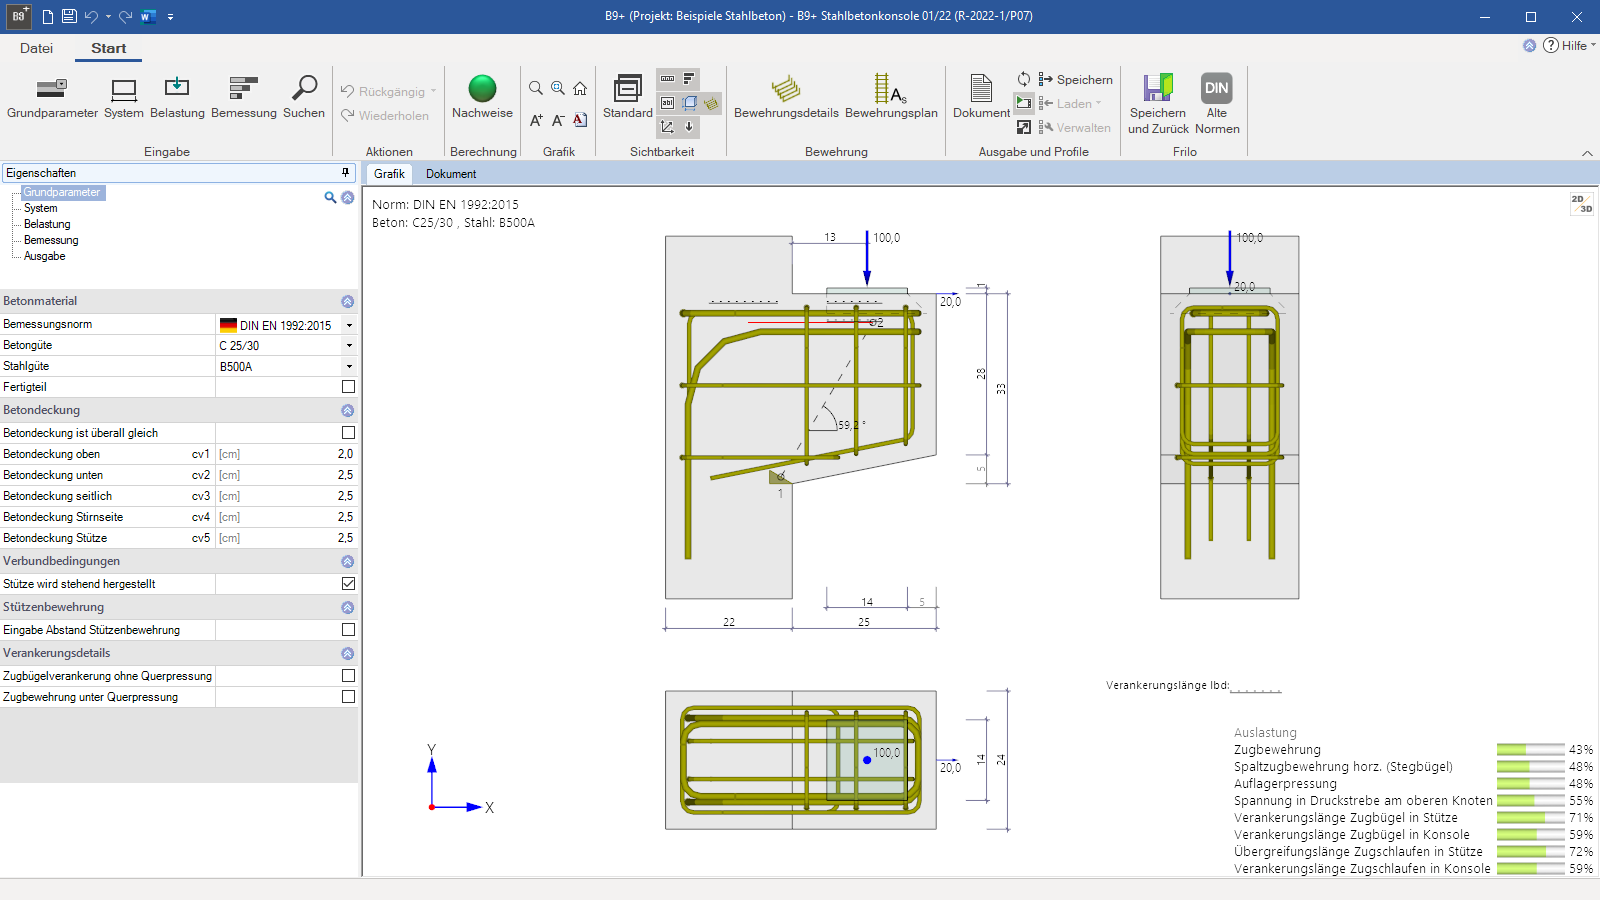The height and width of the screenshot is (900, 1600).
Task: Collapse the ribbon with chevron
Action: (x=1587, y=153)
